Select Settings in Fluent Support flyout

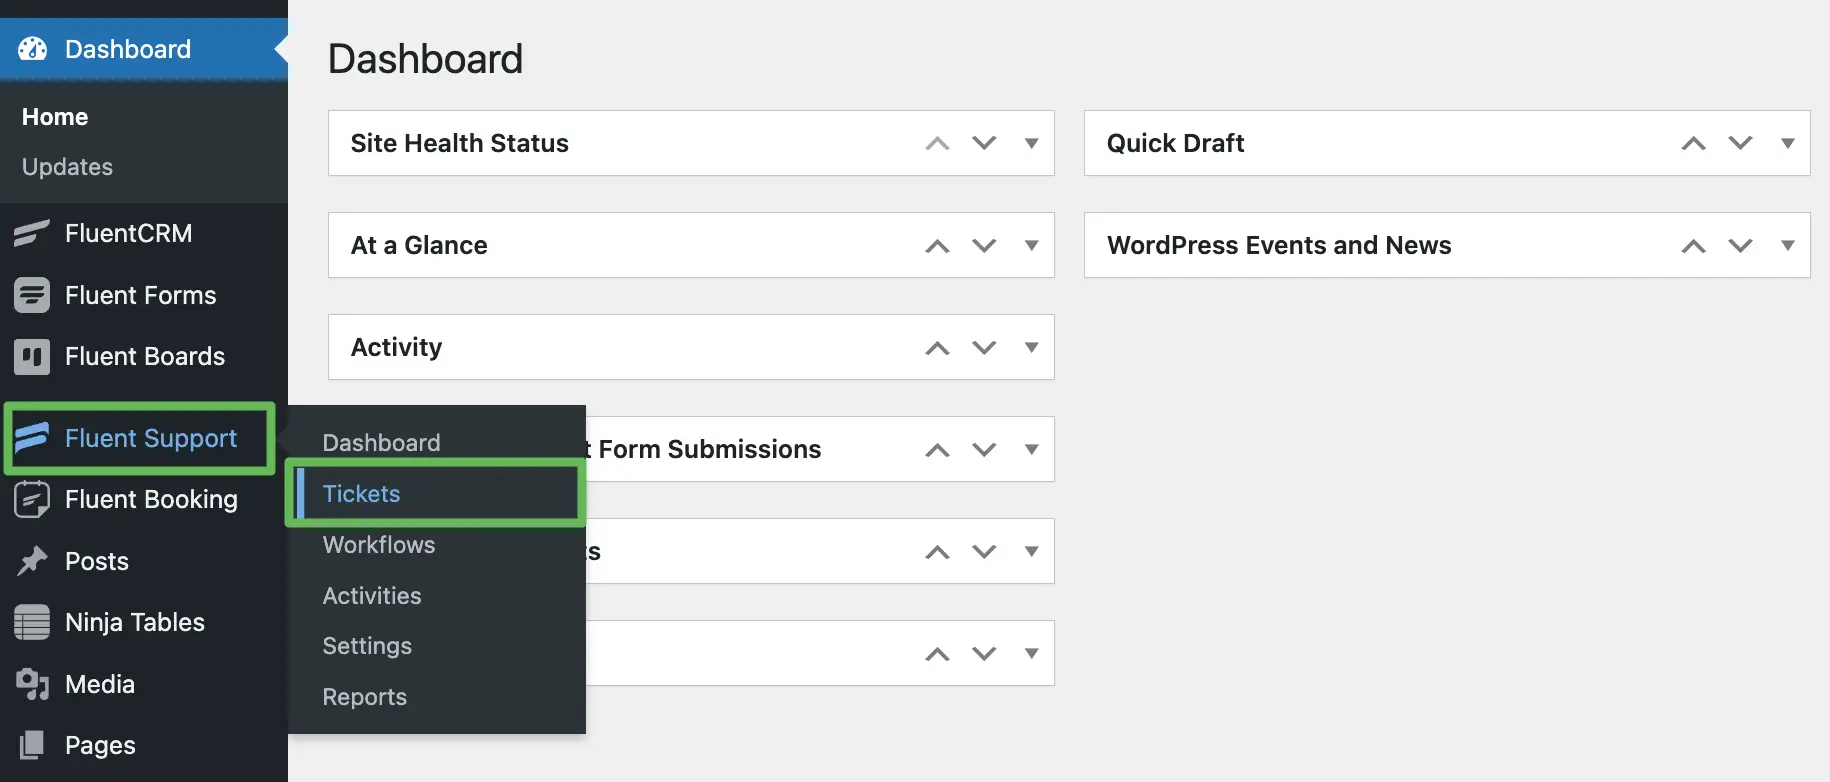(367, 646)
